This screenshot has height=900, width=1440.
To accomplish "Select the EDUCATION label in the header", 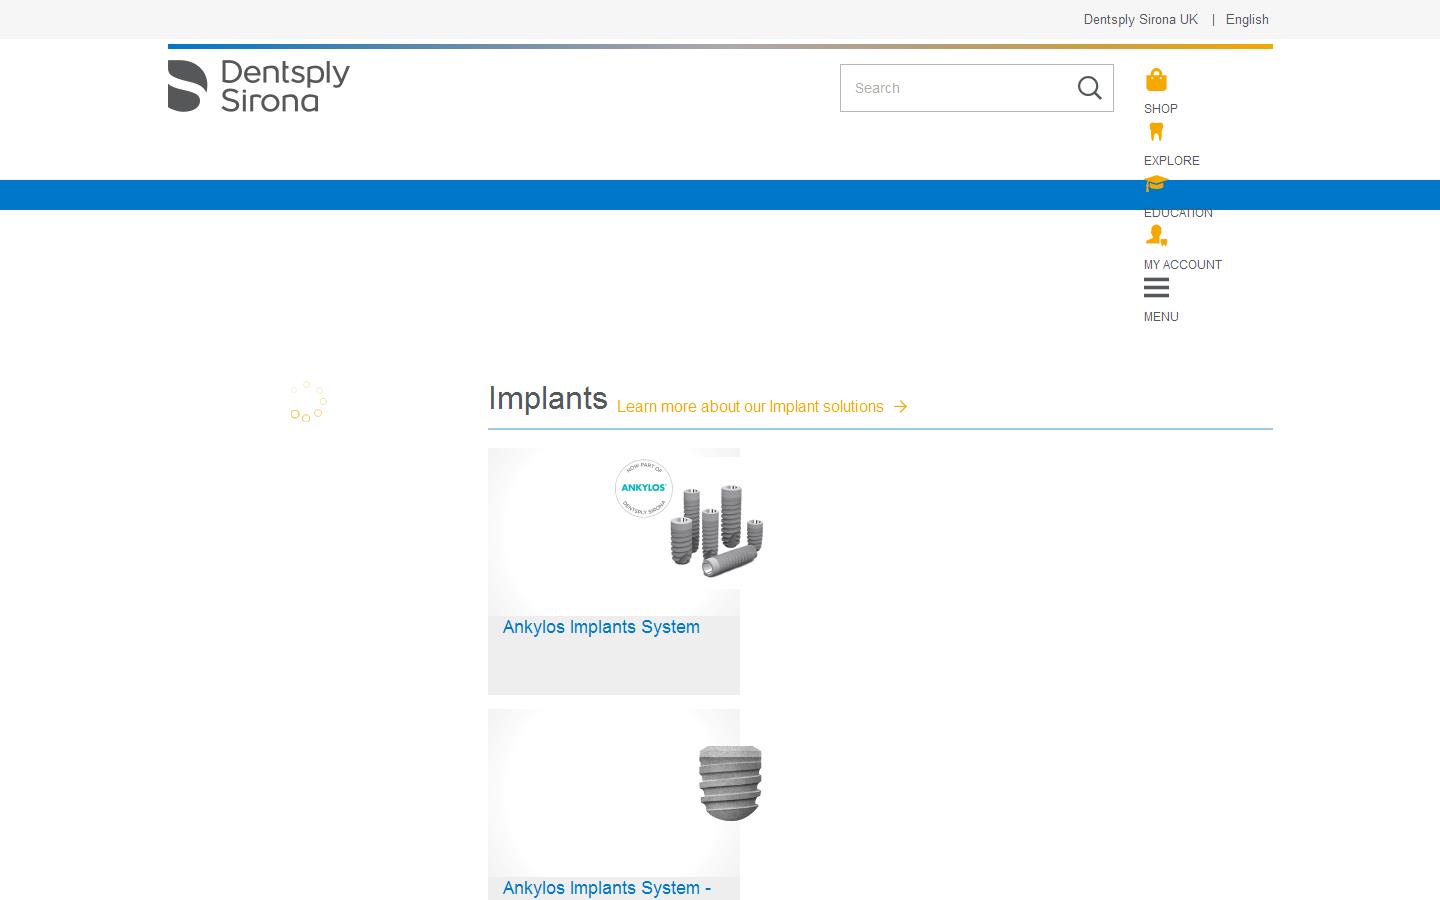I will coord(1178,212).
